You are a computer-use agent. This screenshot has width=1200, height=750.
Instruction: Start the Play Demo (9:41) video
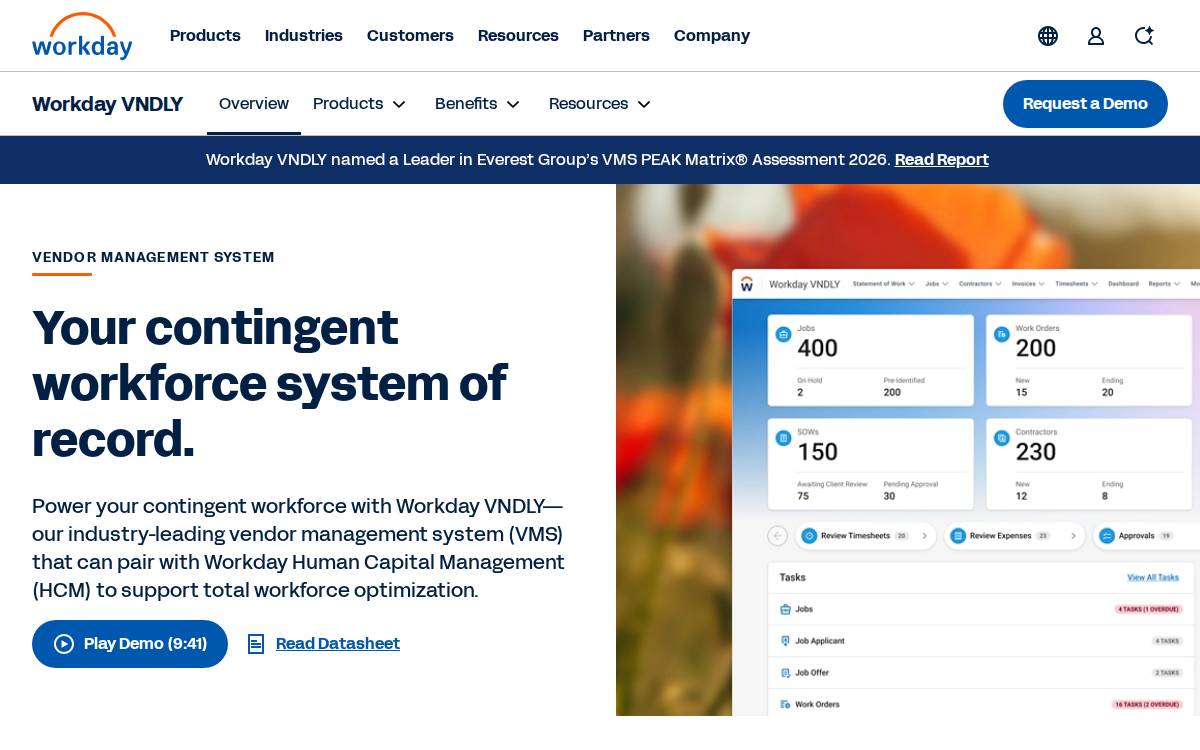tap(130, 644)
